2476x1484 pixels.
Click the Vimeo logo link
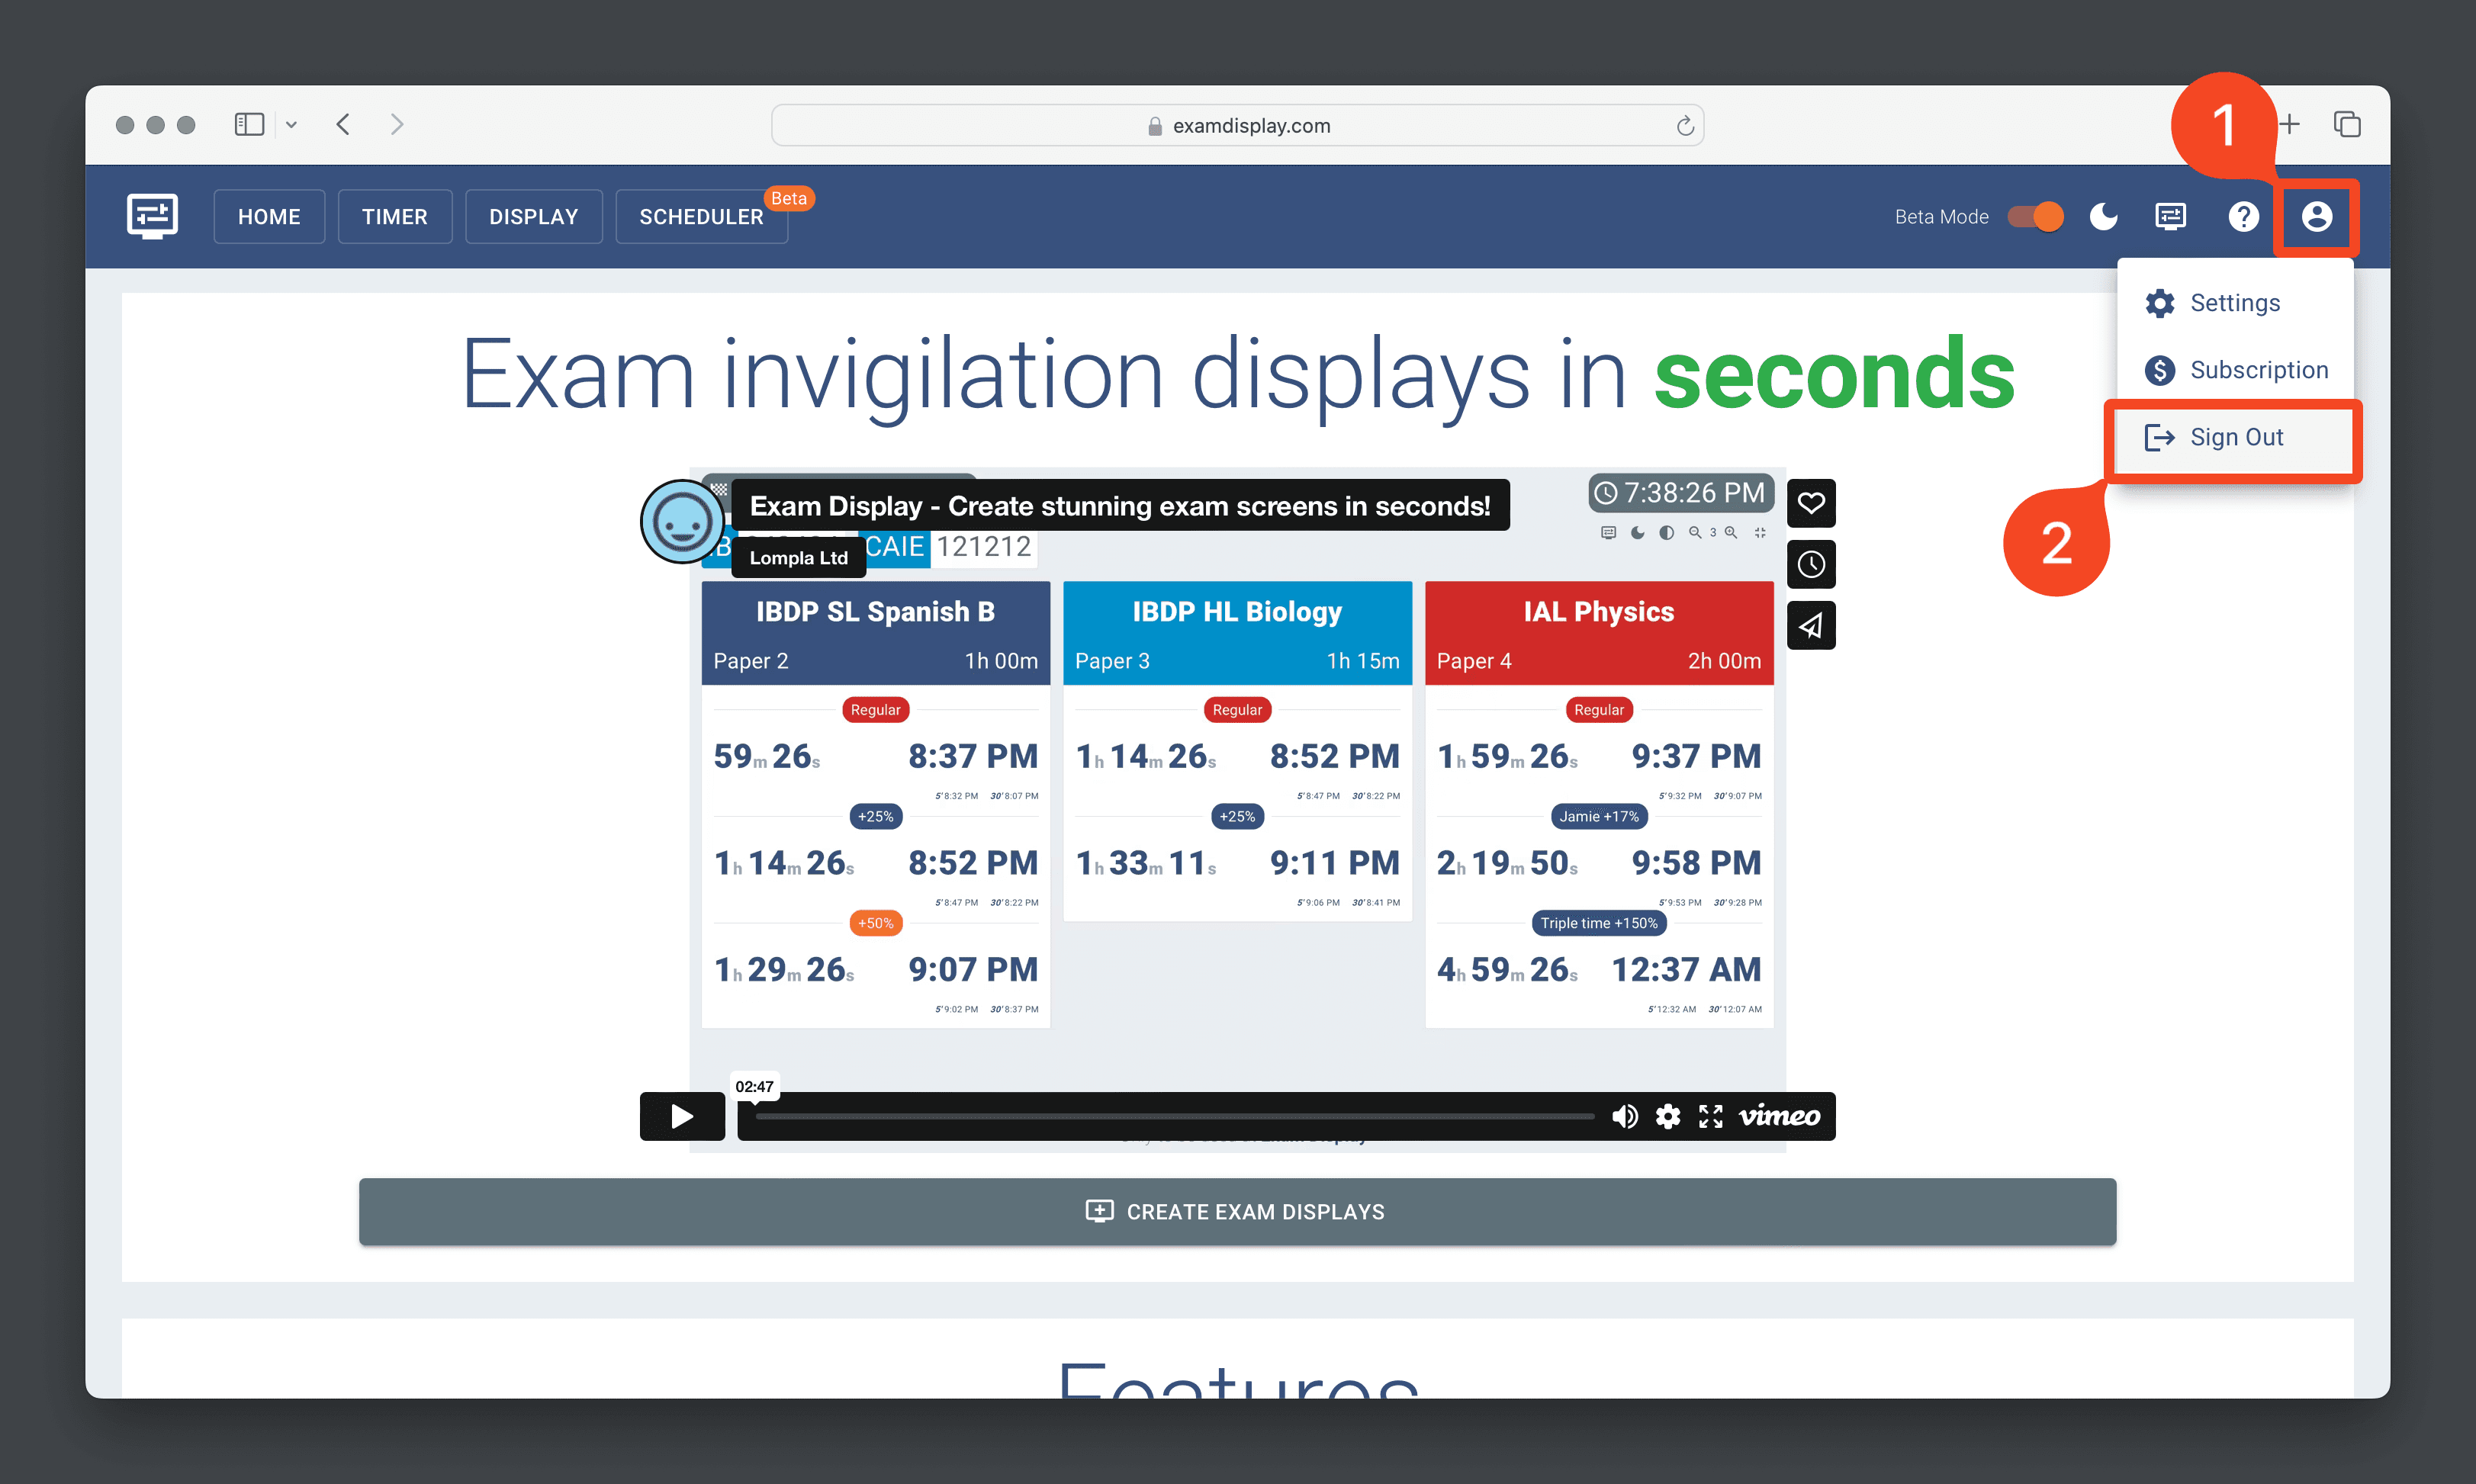coord(1779,1116)
